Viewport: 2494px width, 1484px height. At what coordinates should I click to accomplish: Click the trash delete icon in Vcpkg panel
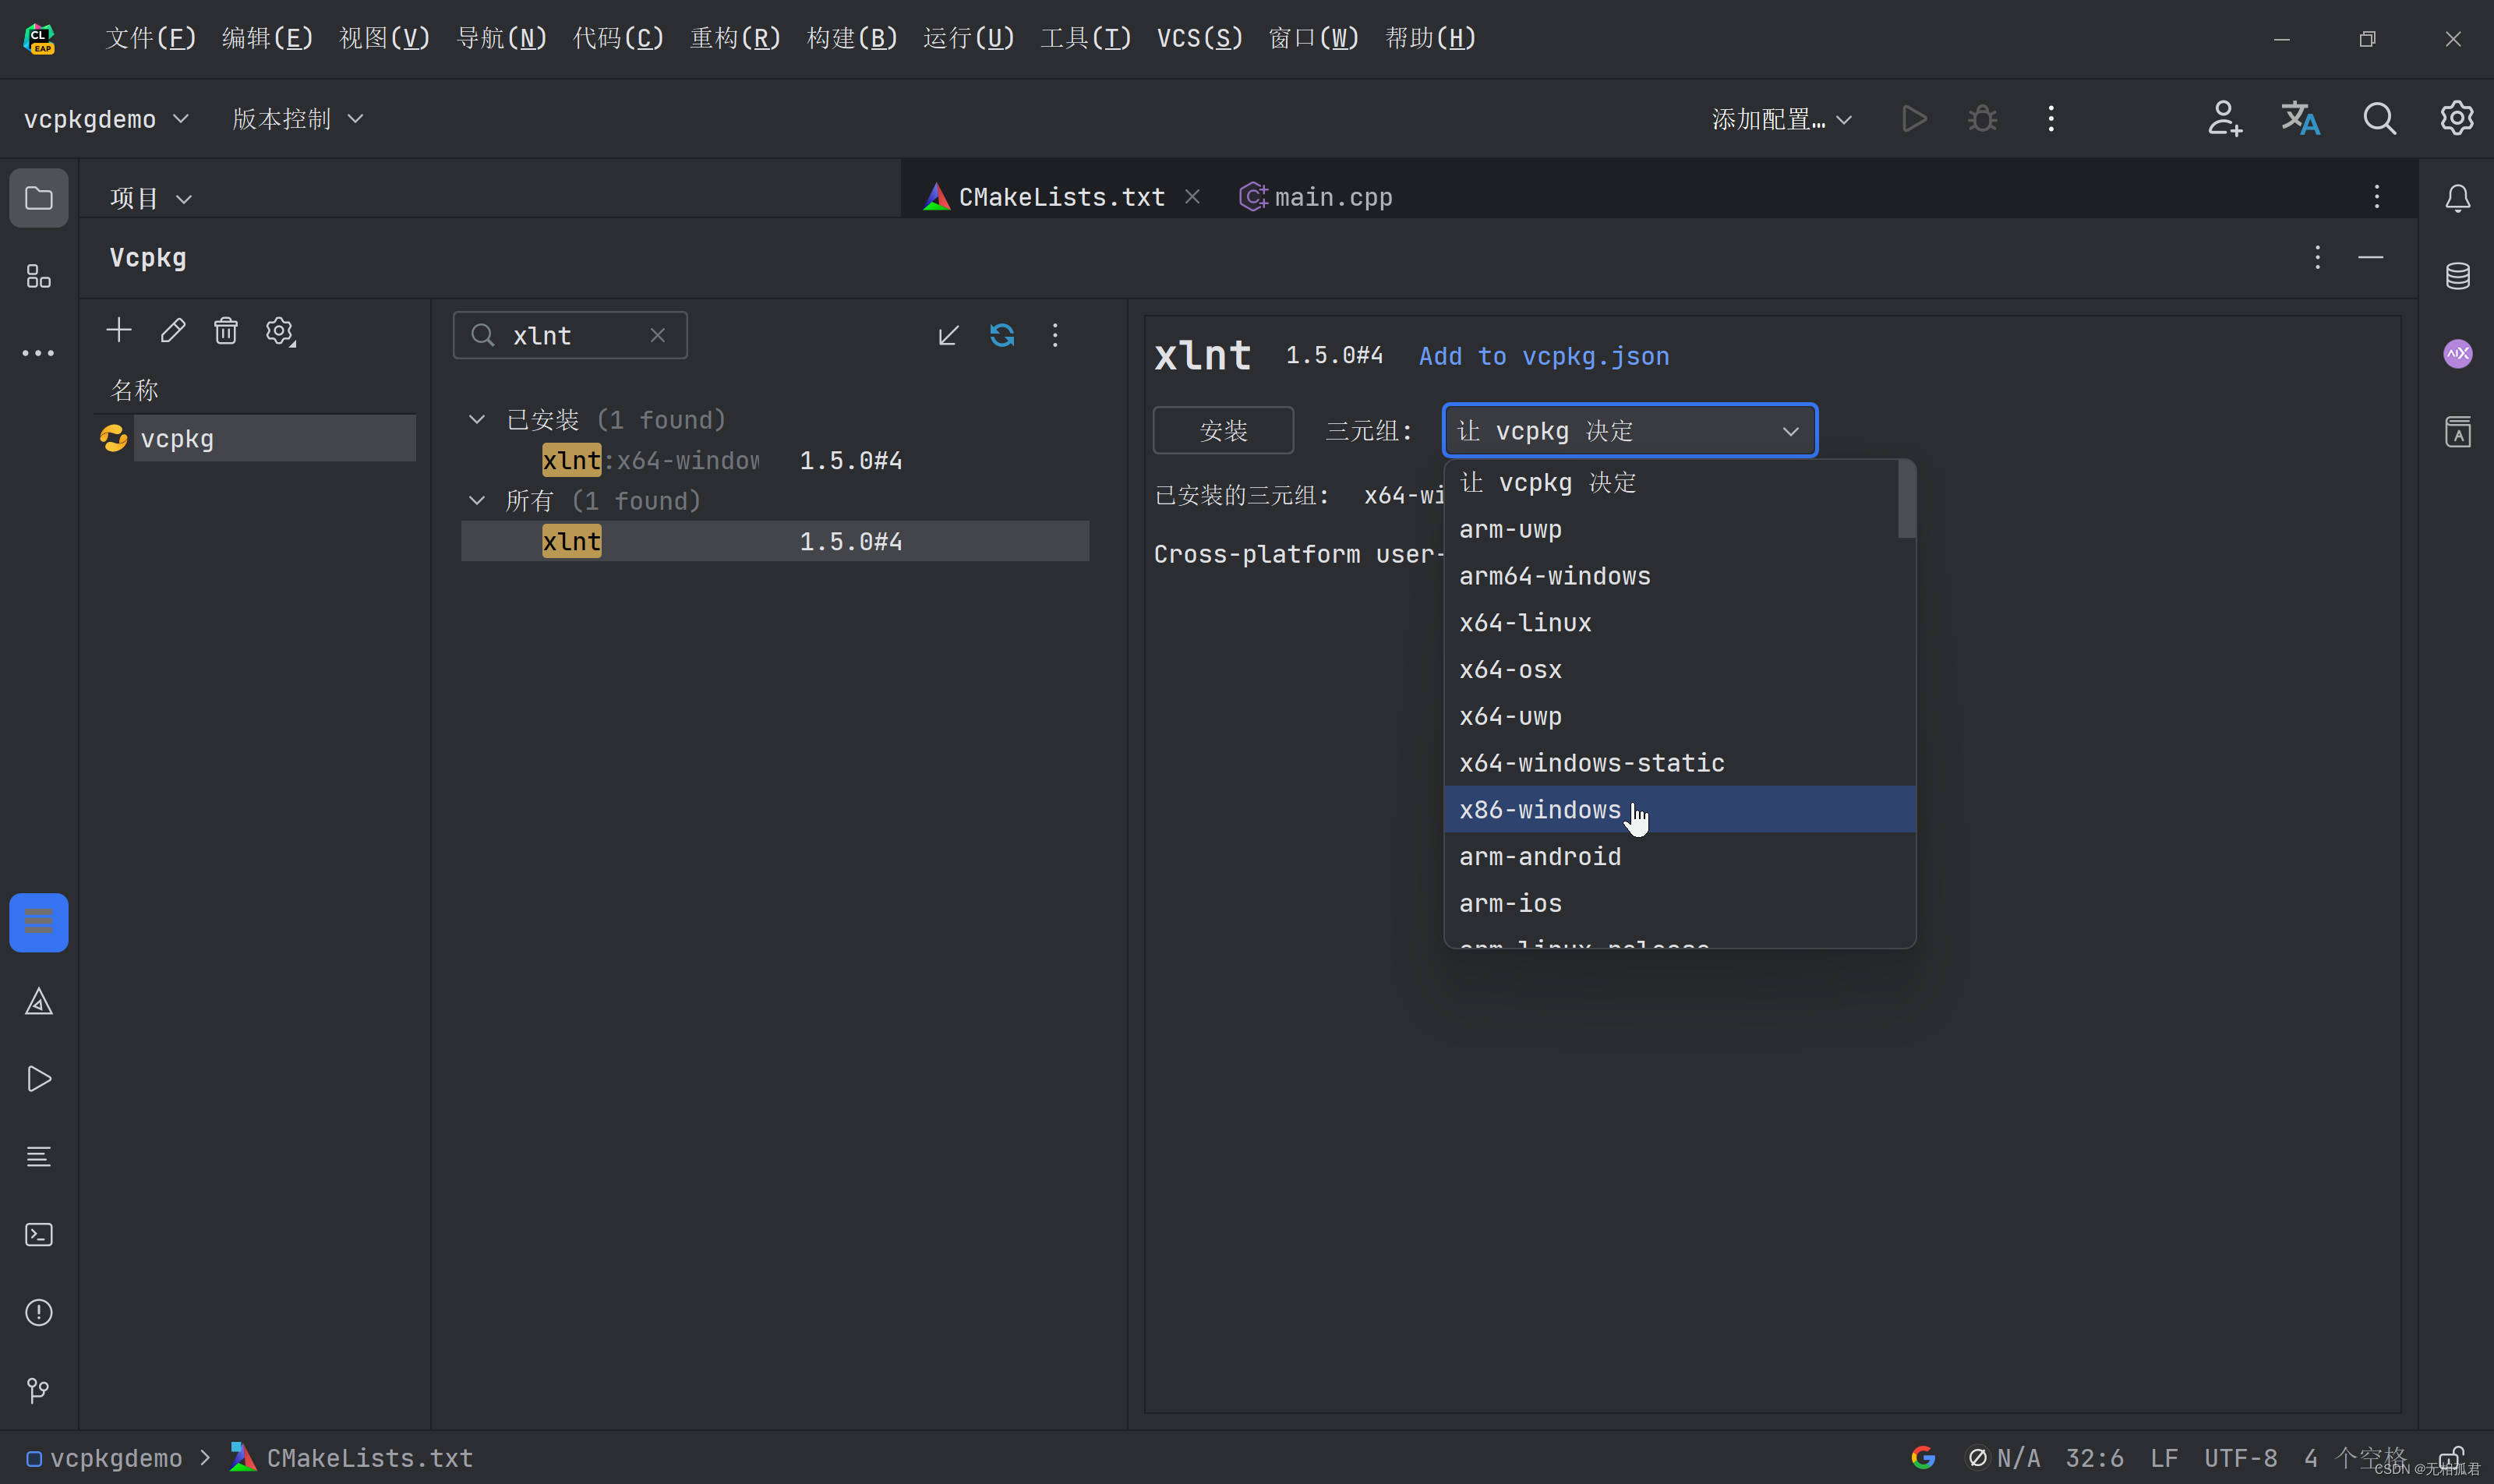tap(226, 331)
